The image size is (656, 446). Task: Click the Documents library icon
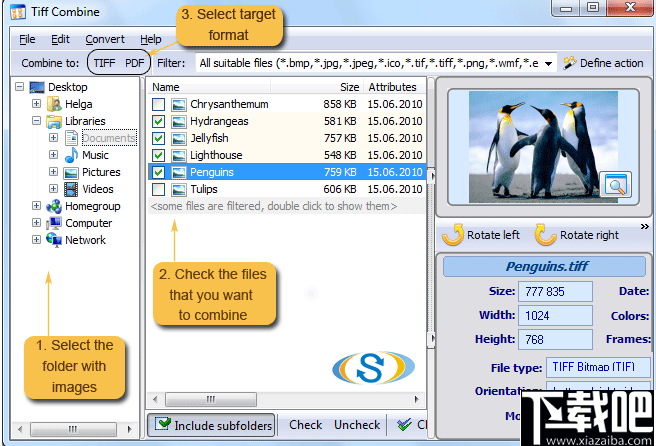pyautogui.click(x=72, y=138)
